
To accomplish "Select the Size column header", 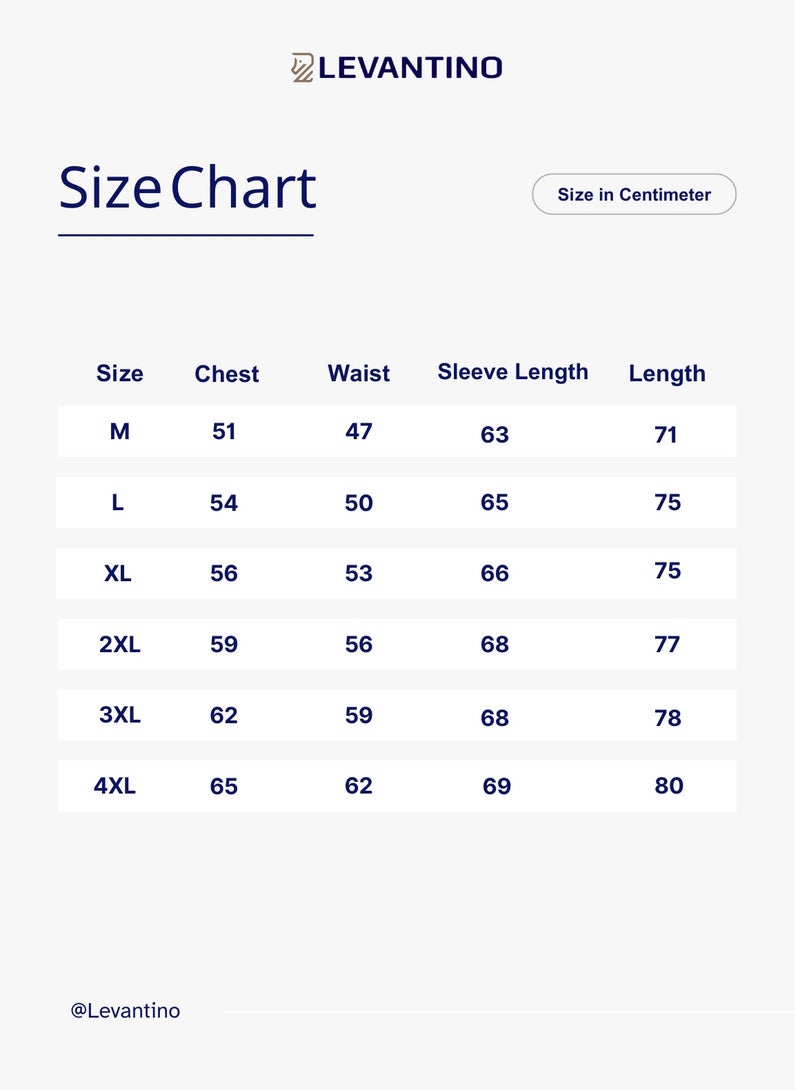I will [119, 374].
